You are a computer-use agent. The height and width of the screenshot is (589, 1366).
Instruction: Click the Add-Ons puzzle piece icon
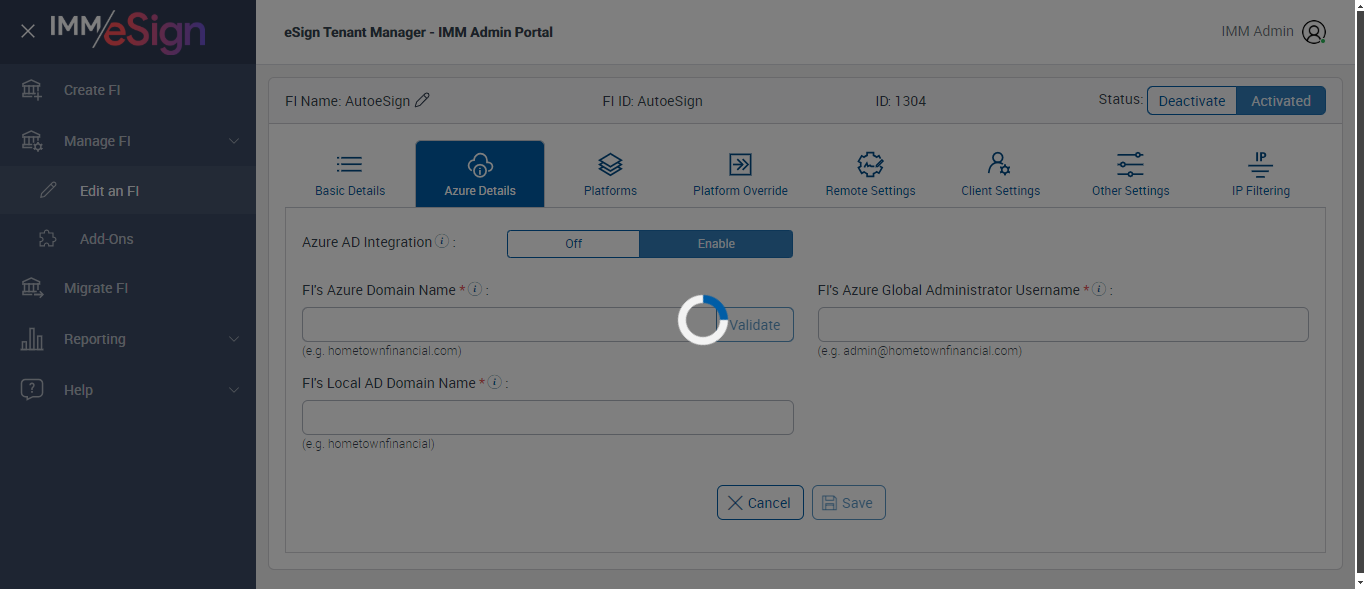(x=47, y=239)
